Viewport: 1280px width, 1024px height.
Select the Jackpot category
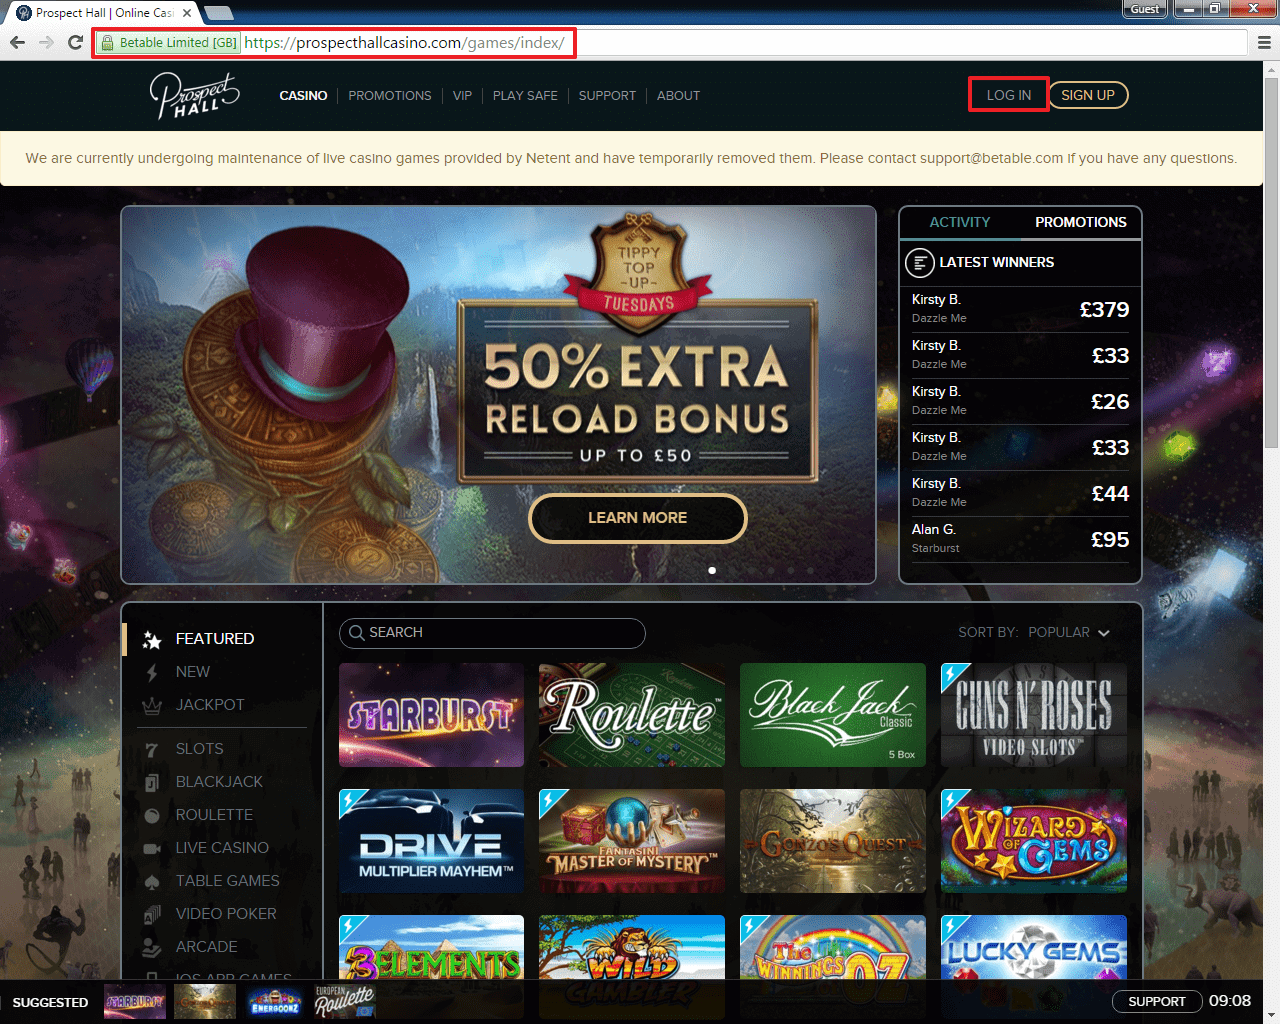coord(210,705)
